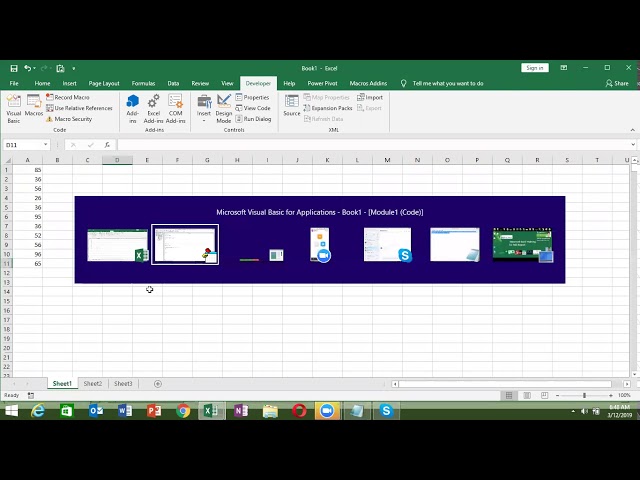
Task: Open Skype from taskbar
Action: 386,411
